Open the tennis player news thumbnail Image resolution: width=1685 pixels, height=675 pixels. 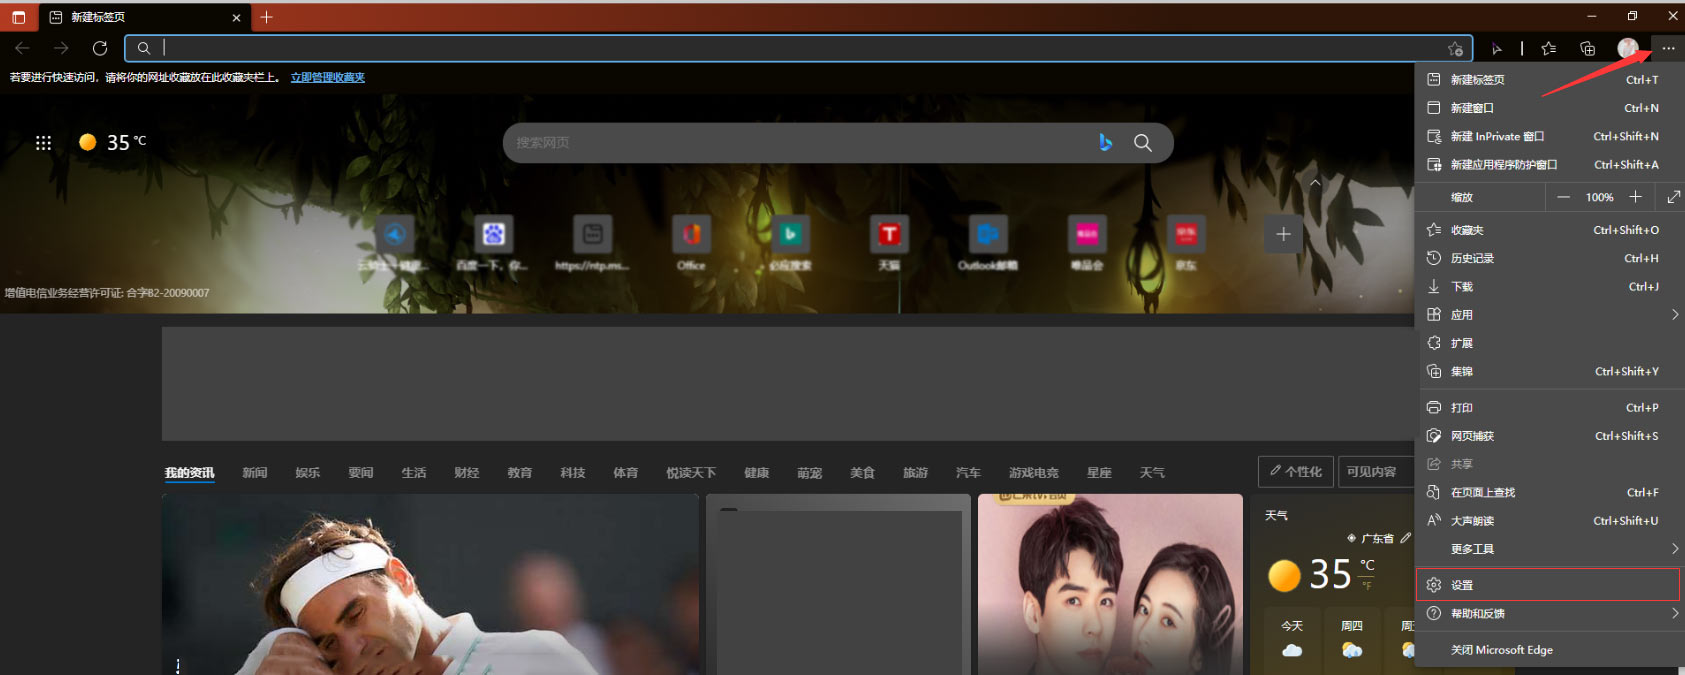(x=430, y=584)
